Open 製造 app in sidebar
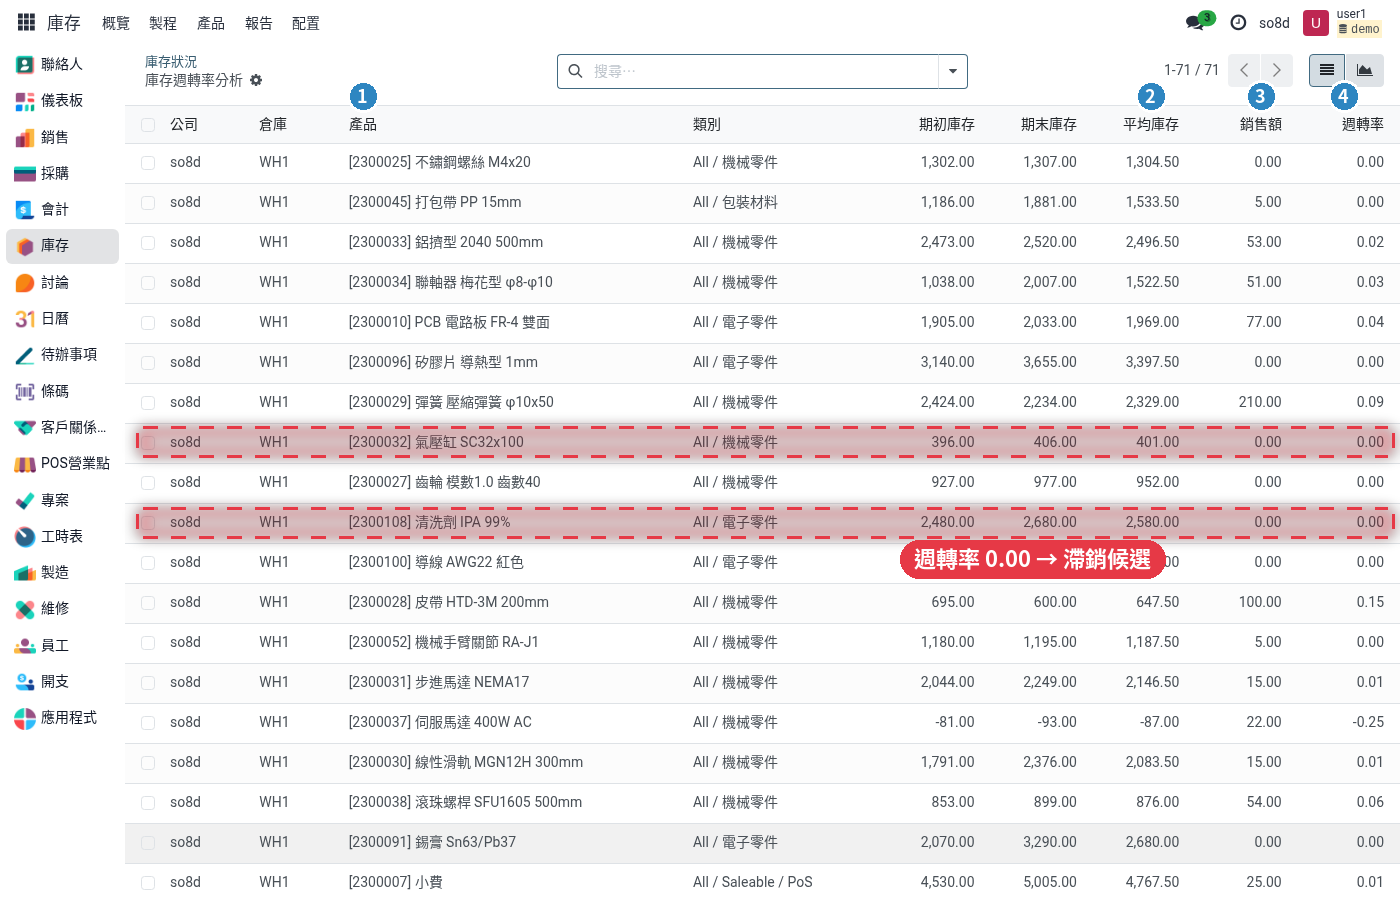Screen dimensions: 1400x900 (62, 573)
